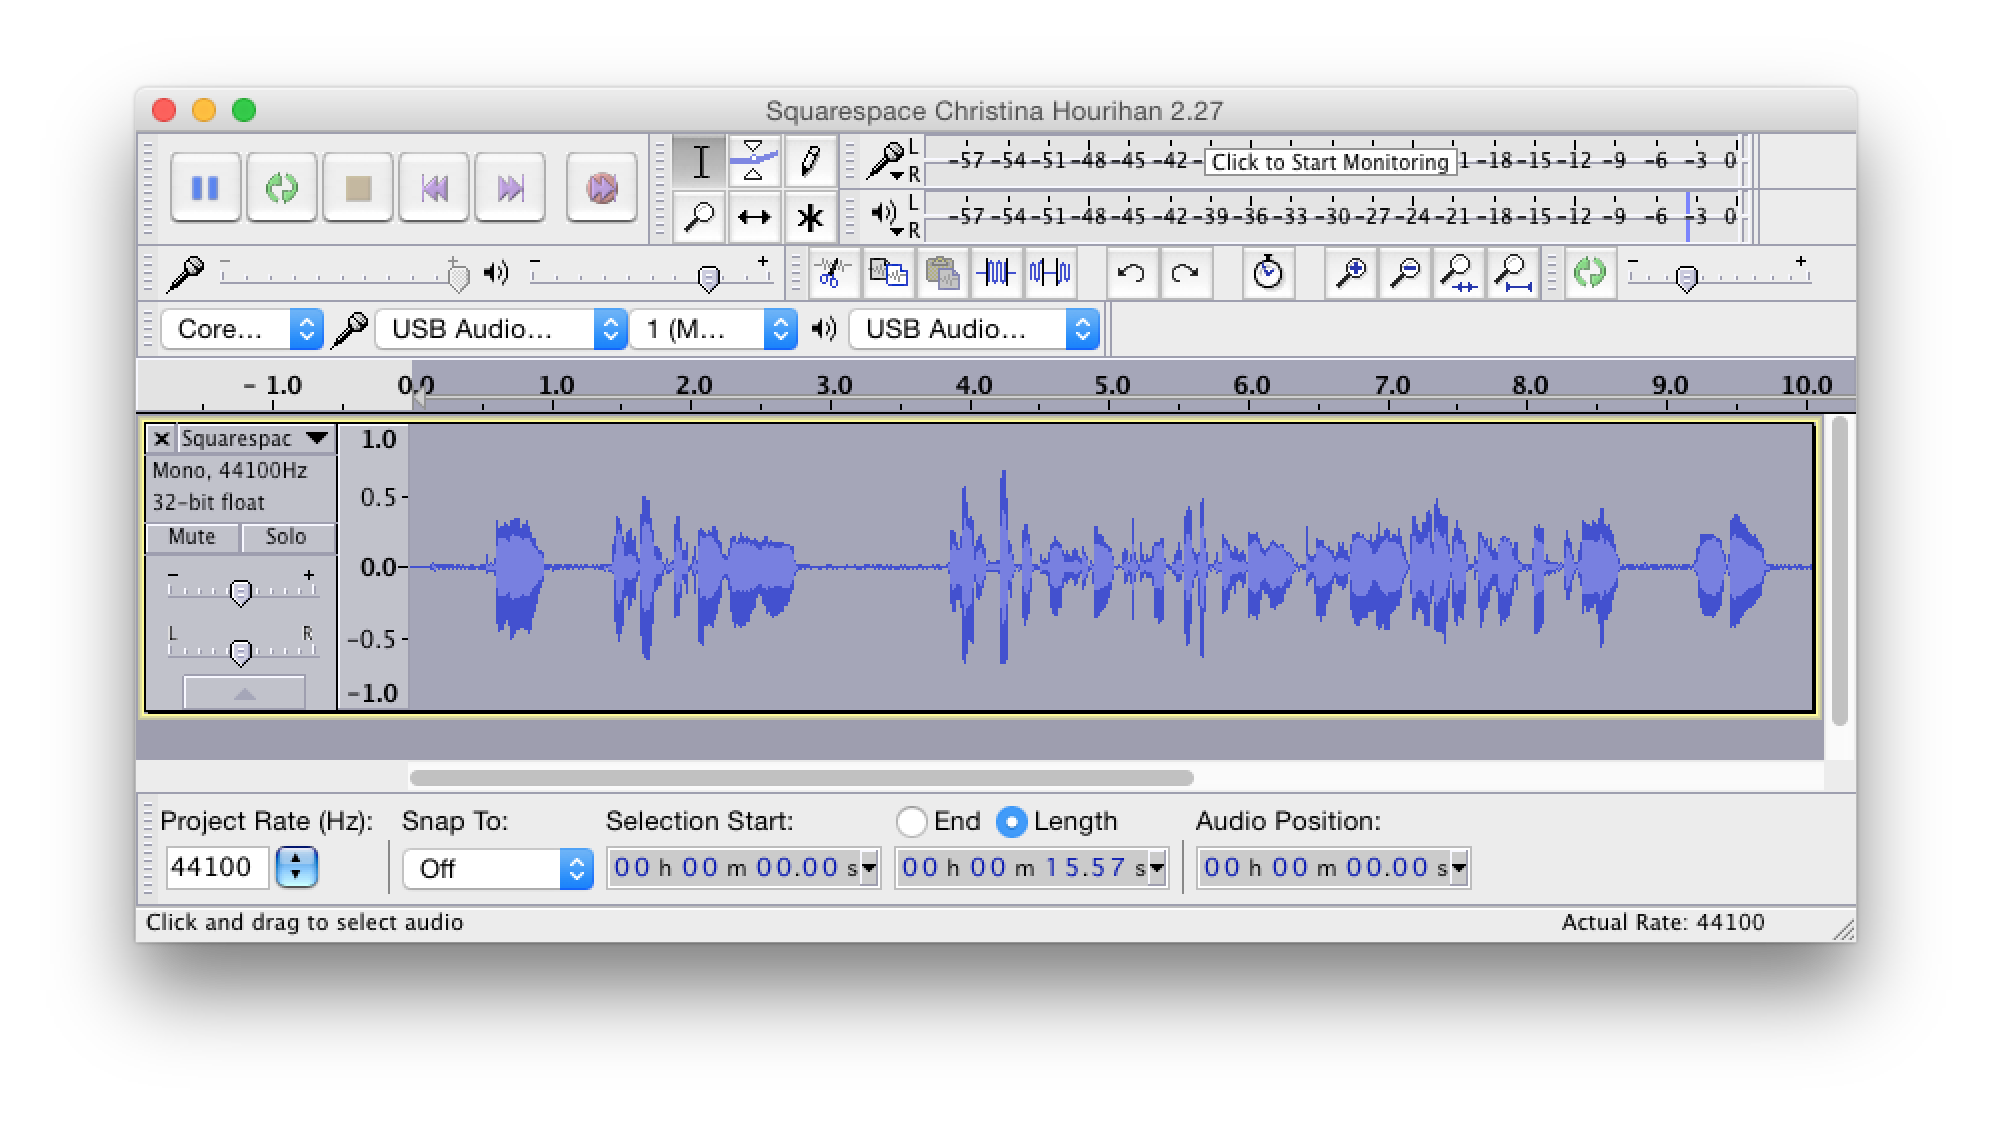Select the End radio button
The height and width of the screenshot is (1126, 1992).
pyautogui.click(x=911, y=822)
